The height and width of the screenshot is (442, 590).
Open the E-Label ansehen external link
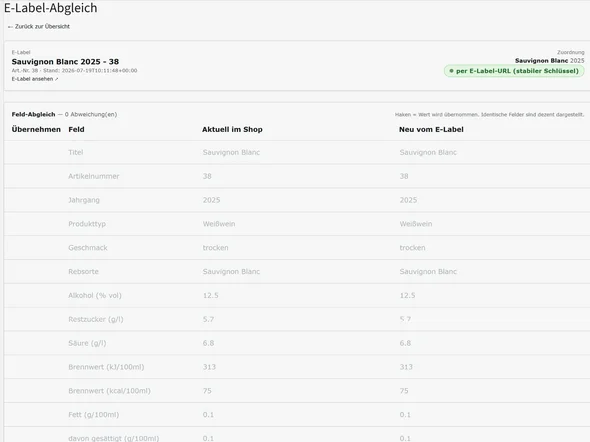click(35, 79)
